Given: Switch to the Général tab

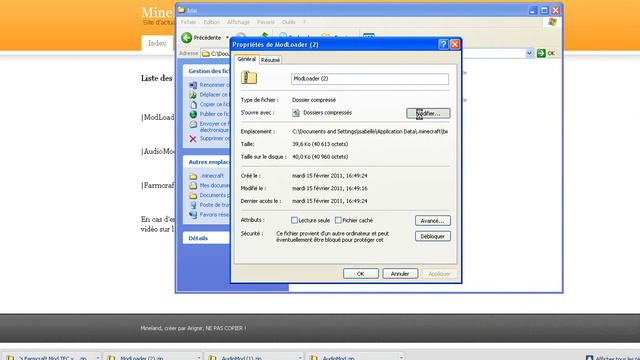Looking at the screenshot, I should tap(247, 59).
